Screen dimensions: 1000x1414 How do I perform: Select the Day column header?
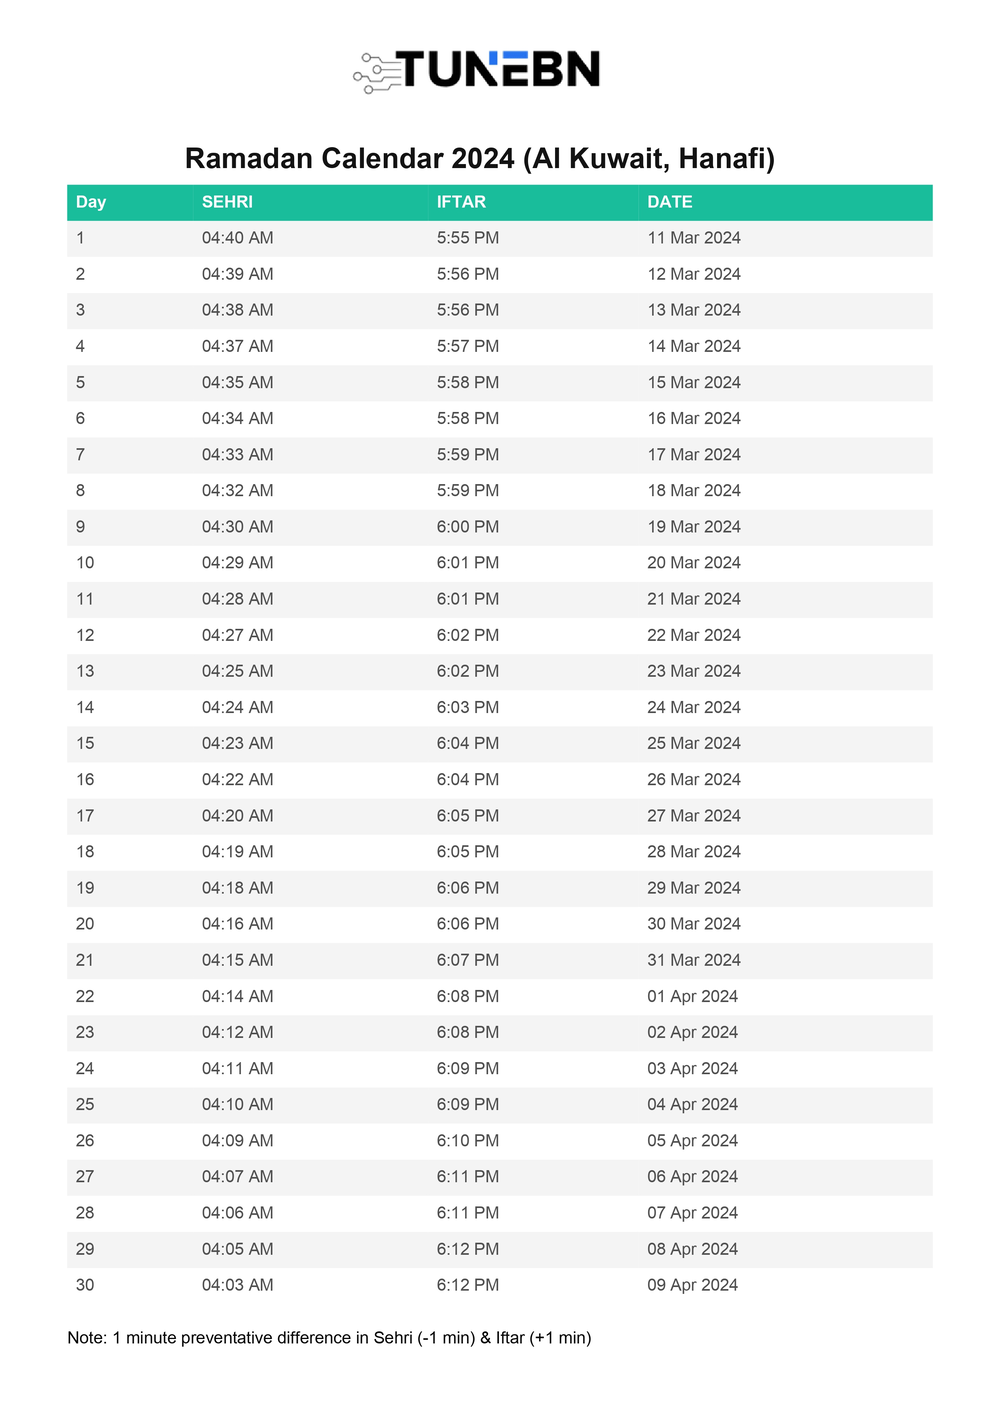pos(91,202)
